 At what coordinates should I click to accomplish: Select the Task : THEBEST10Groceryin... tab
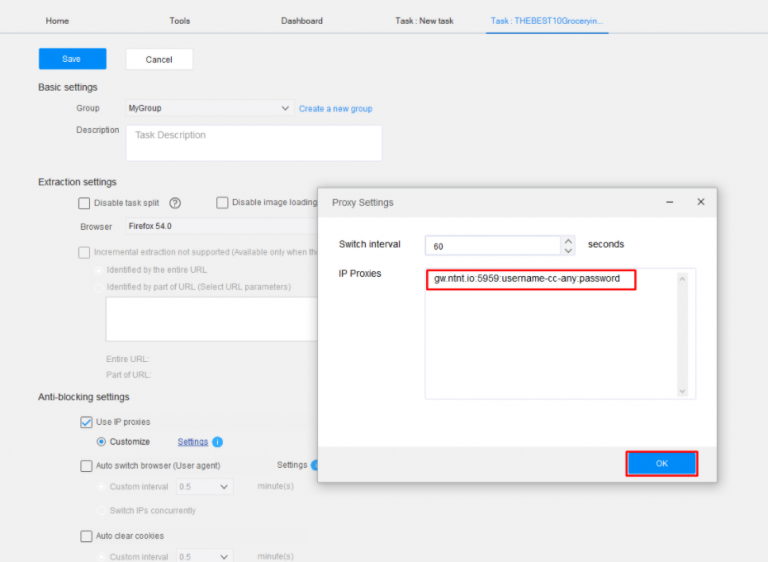[547, 21]
